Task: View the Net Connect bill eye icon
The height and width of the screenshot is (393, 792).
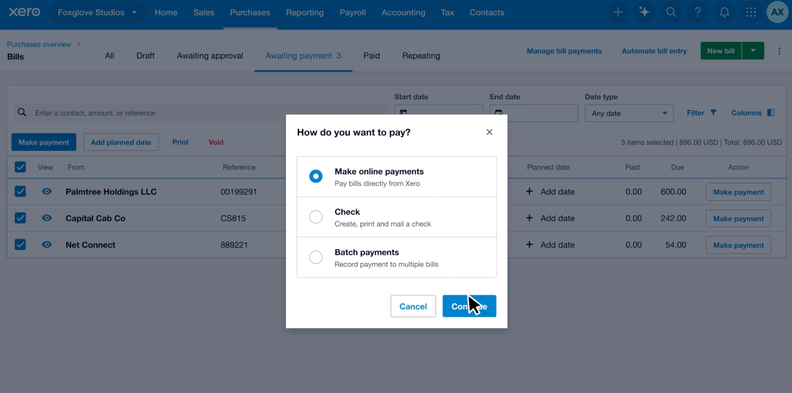Action: pyautogui.click(x=46, y=244)
